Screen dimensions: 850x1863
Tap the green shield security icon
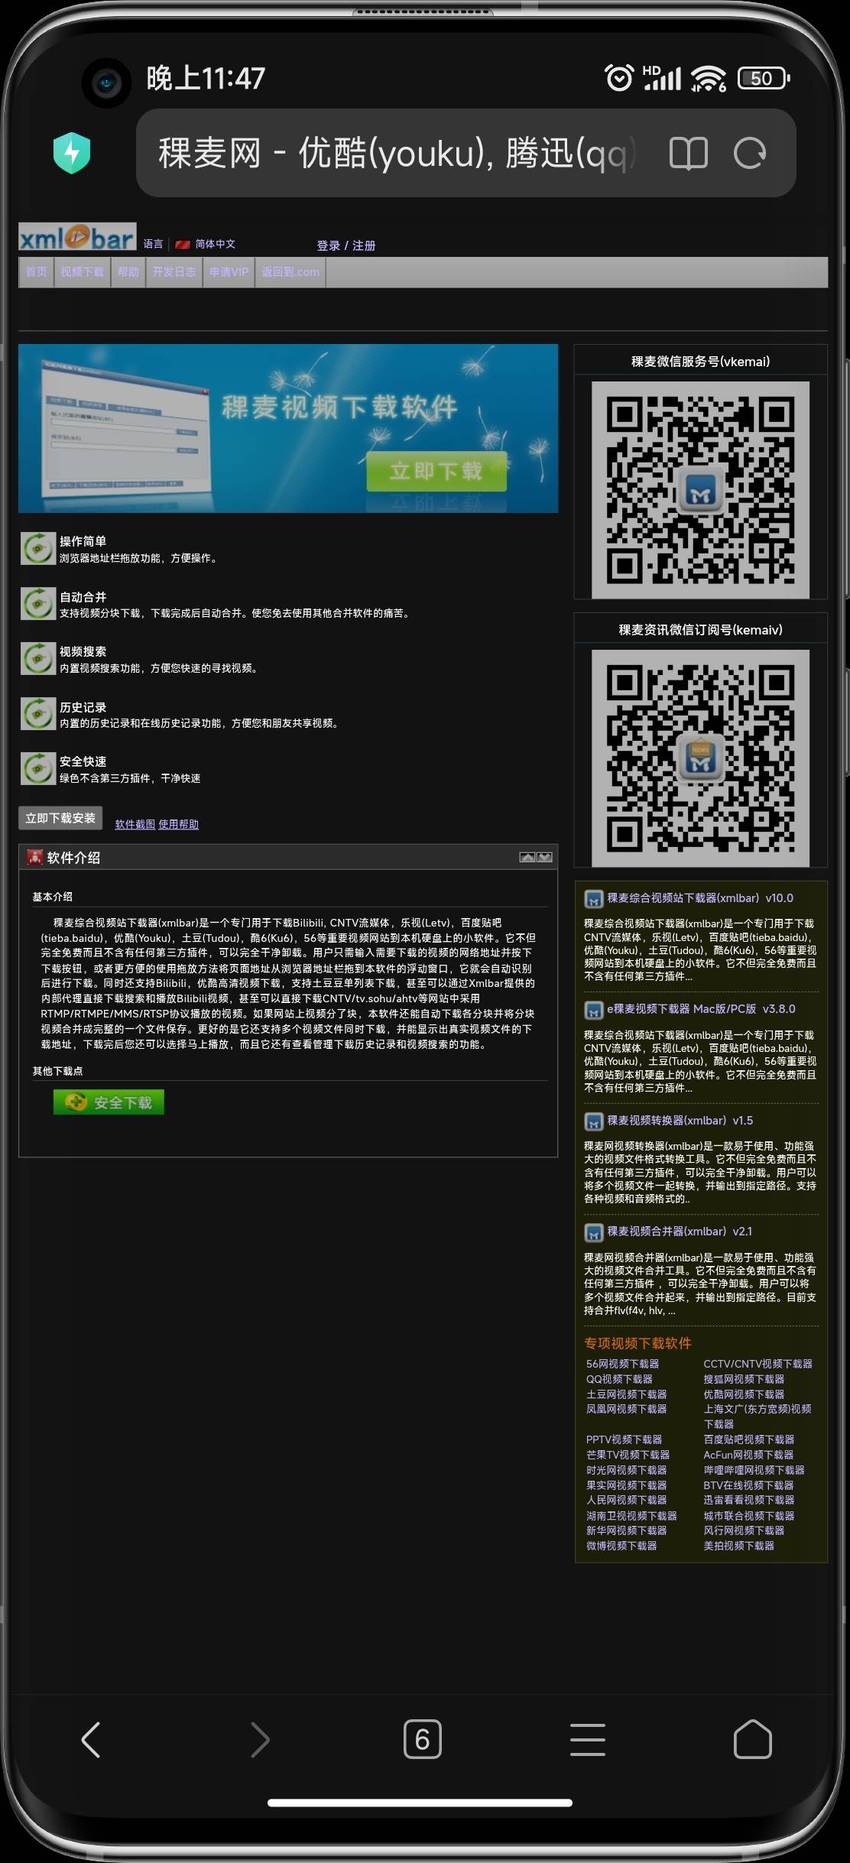pos(72,153)
